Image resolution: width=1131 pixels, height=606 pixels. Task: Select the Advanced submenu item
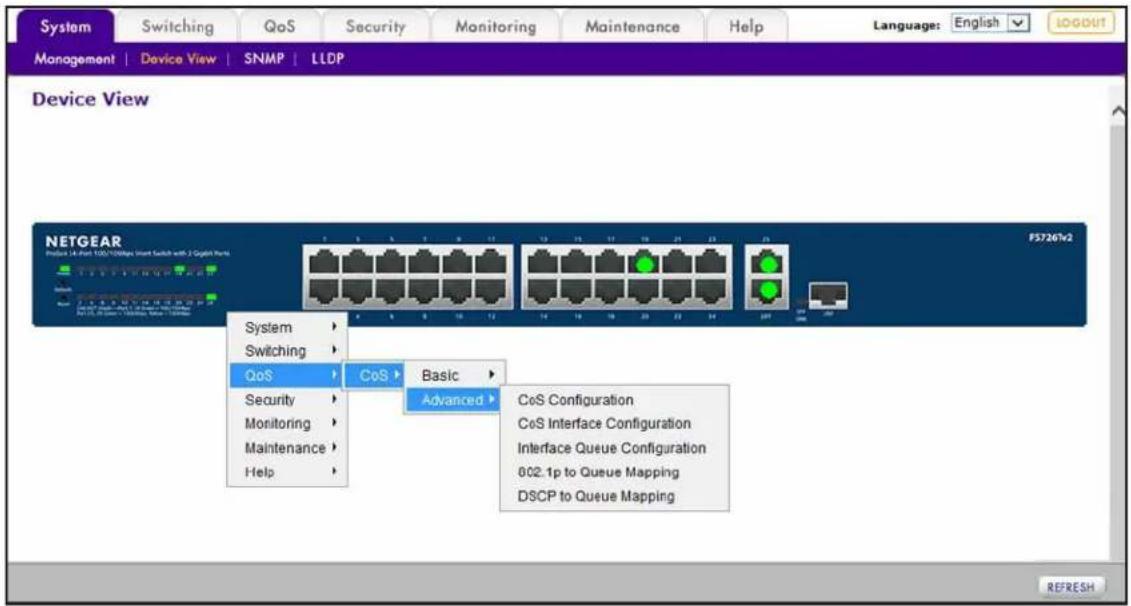(452, 400)
